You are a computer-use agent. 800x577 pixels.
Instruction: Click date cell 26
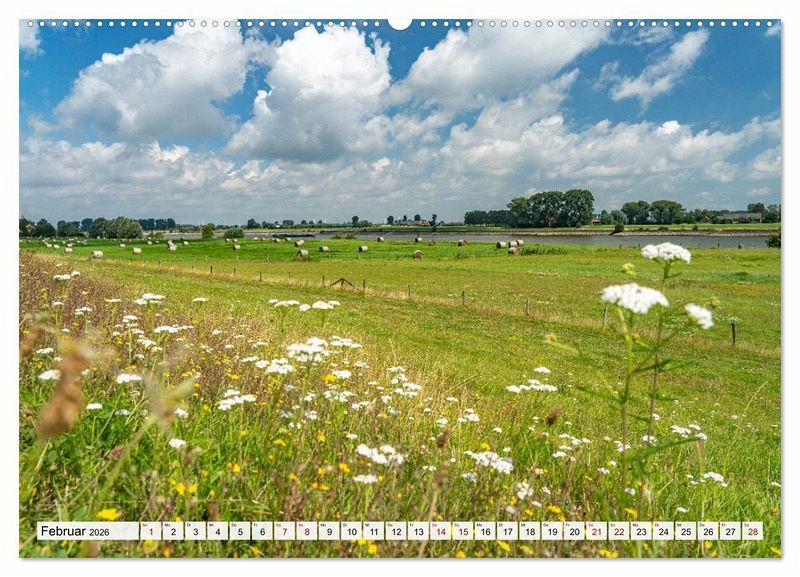point(708,531)
